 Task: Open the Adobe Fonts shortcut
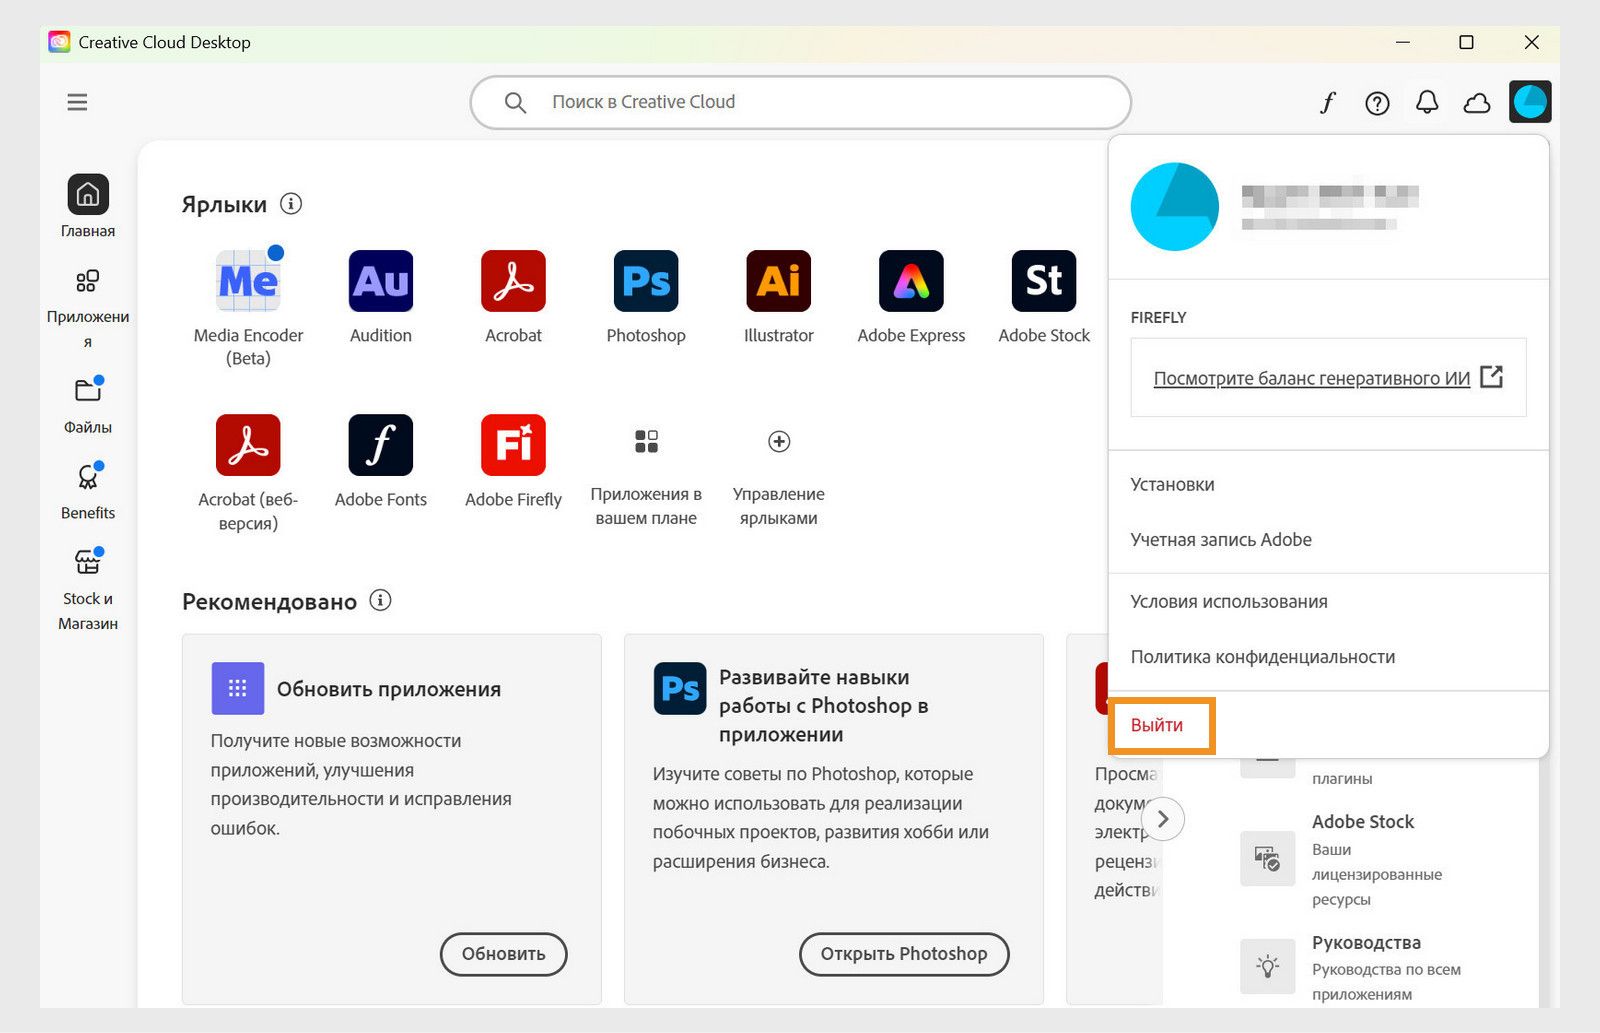click(x=380, y=445)
